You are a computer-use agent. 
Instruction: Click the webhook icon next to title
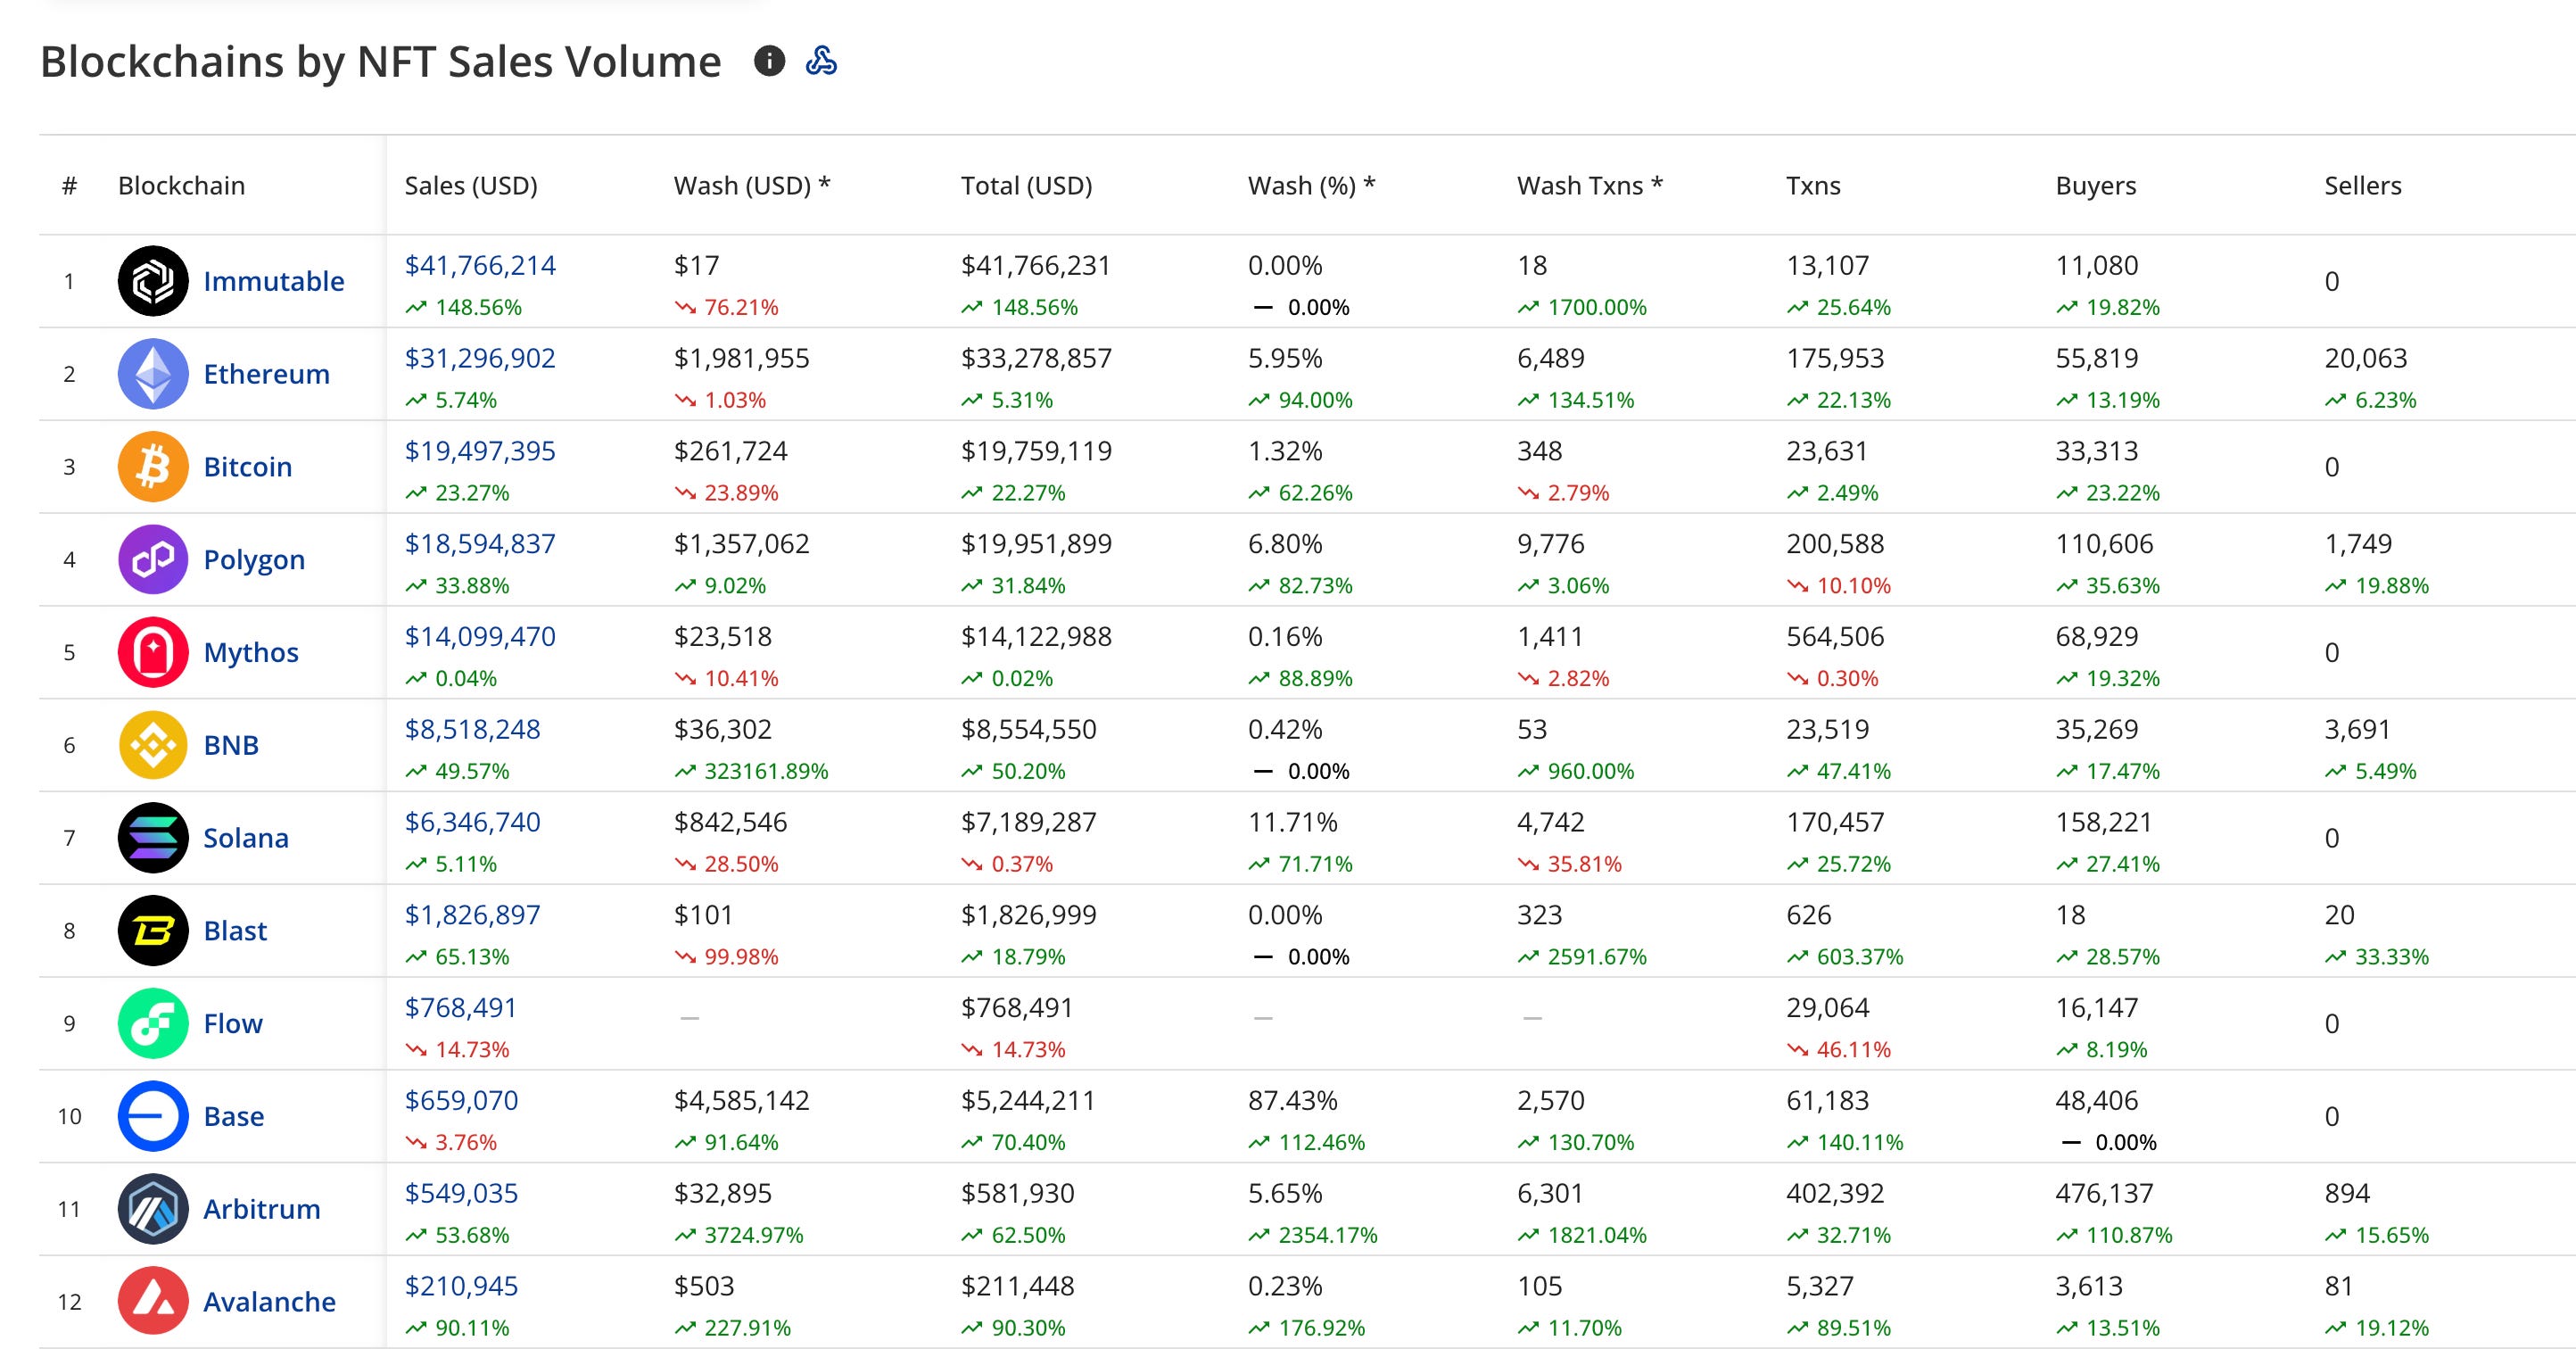821,61
